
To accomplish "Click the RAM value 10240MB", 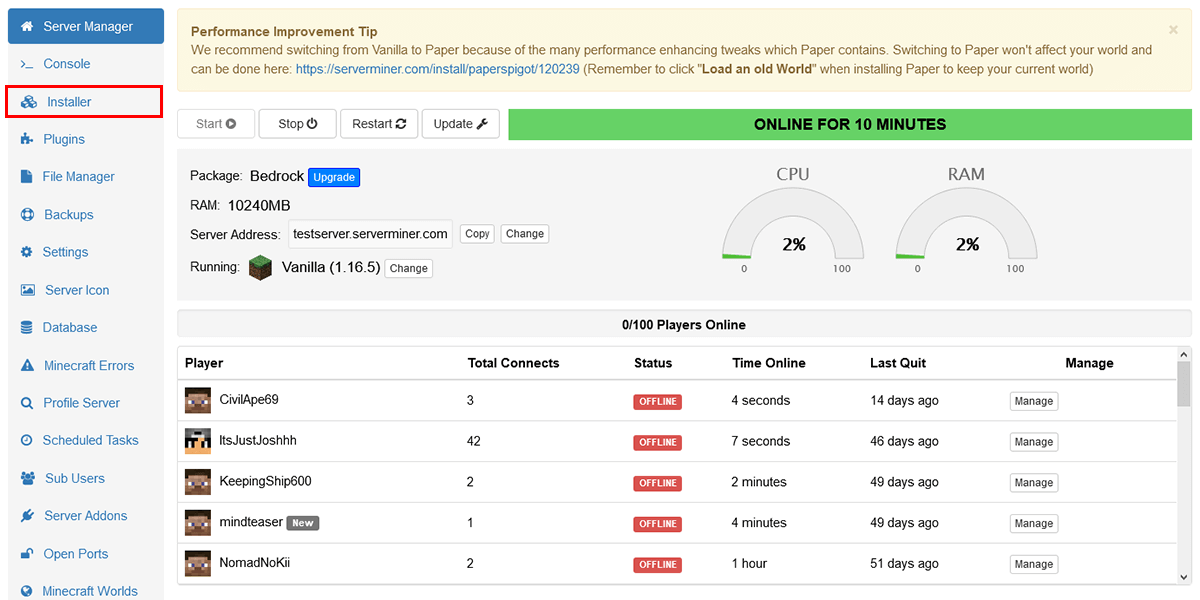I will [259, 206].
